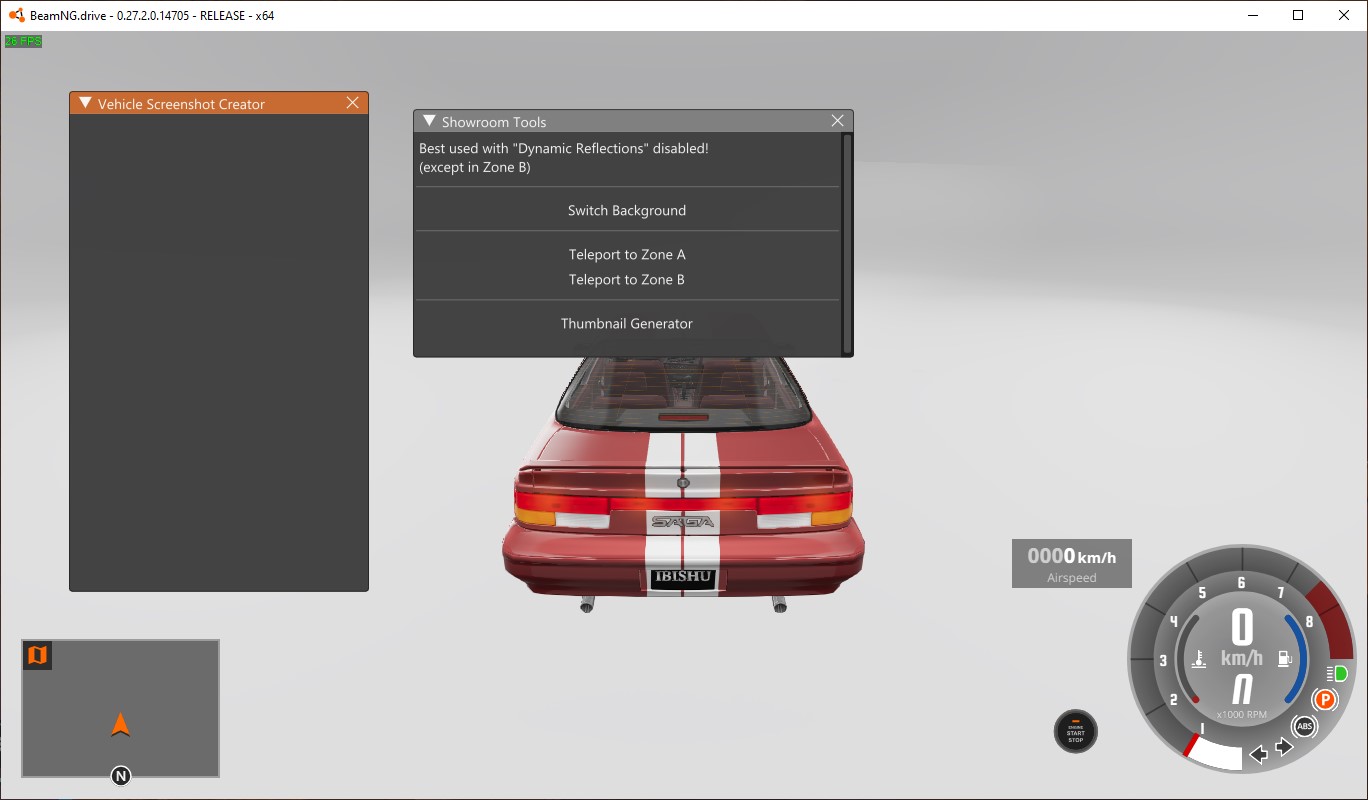Screen dimensions: 1368x800
Task: Collapse the Showroom Tools window triangle
Action: pos(429,121)
